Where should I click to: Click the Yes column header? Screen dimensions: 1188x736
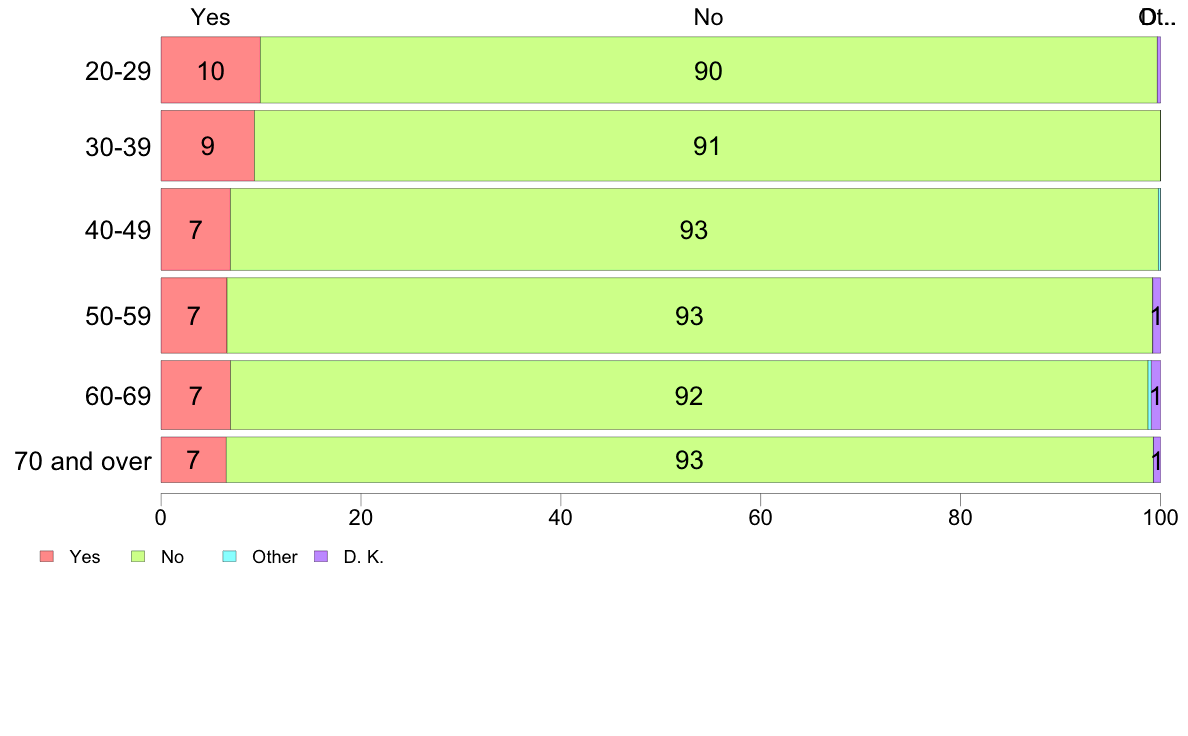[210, 17]
